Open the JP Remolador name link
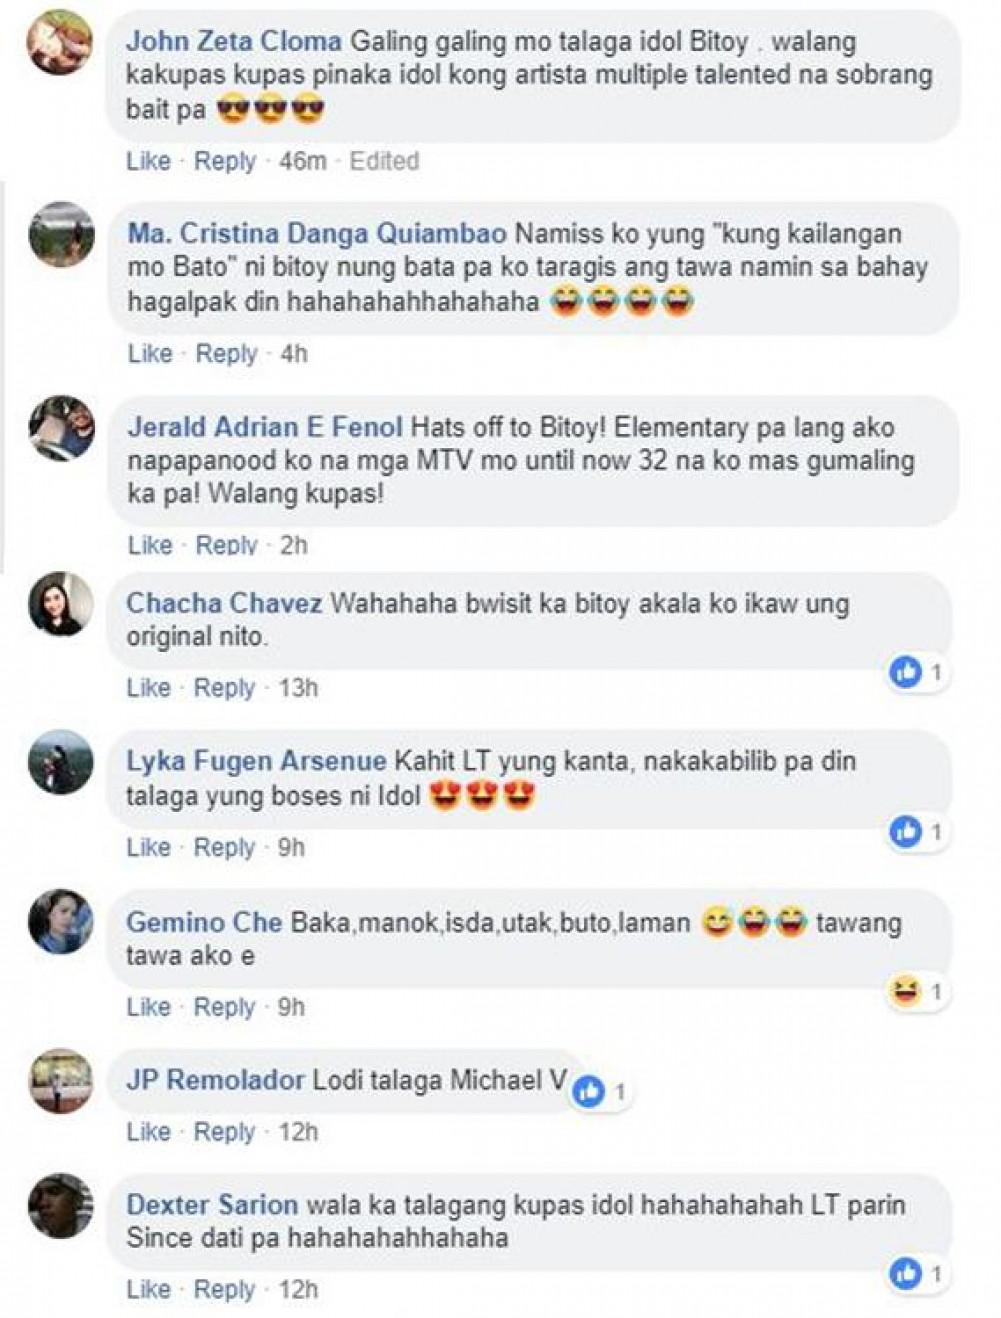Viewport: 1001px width, 1318px height. coord(215,1080)
